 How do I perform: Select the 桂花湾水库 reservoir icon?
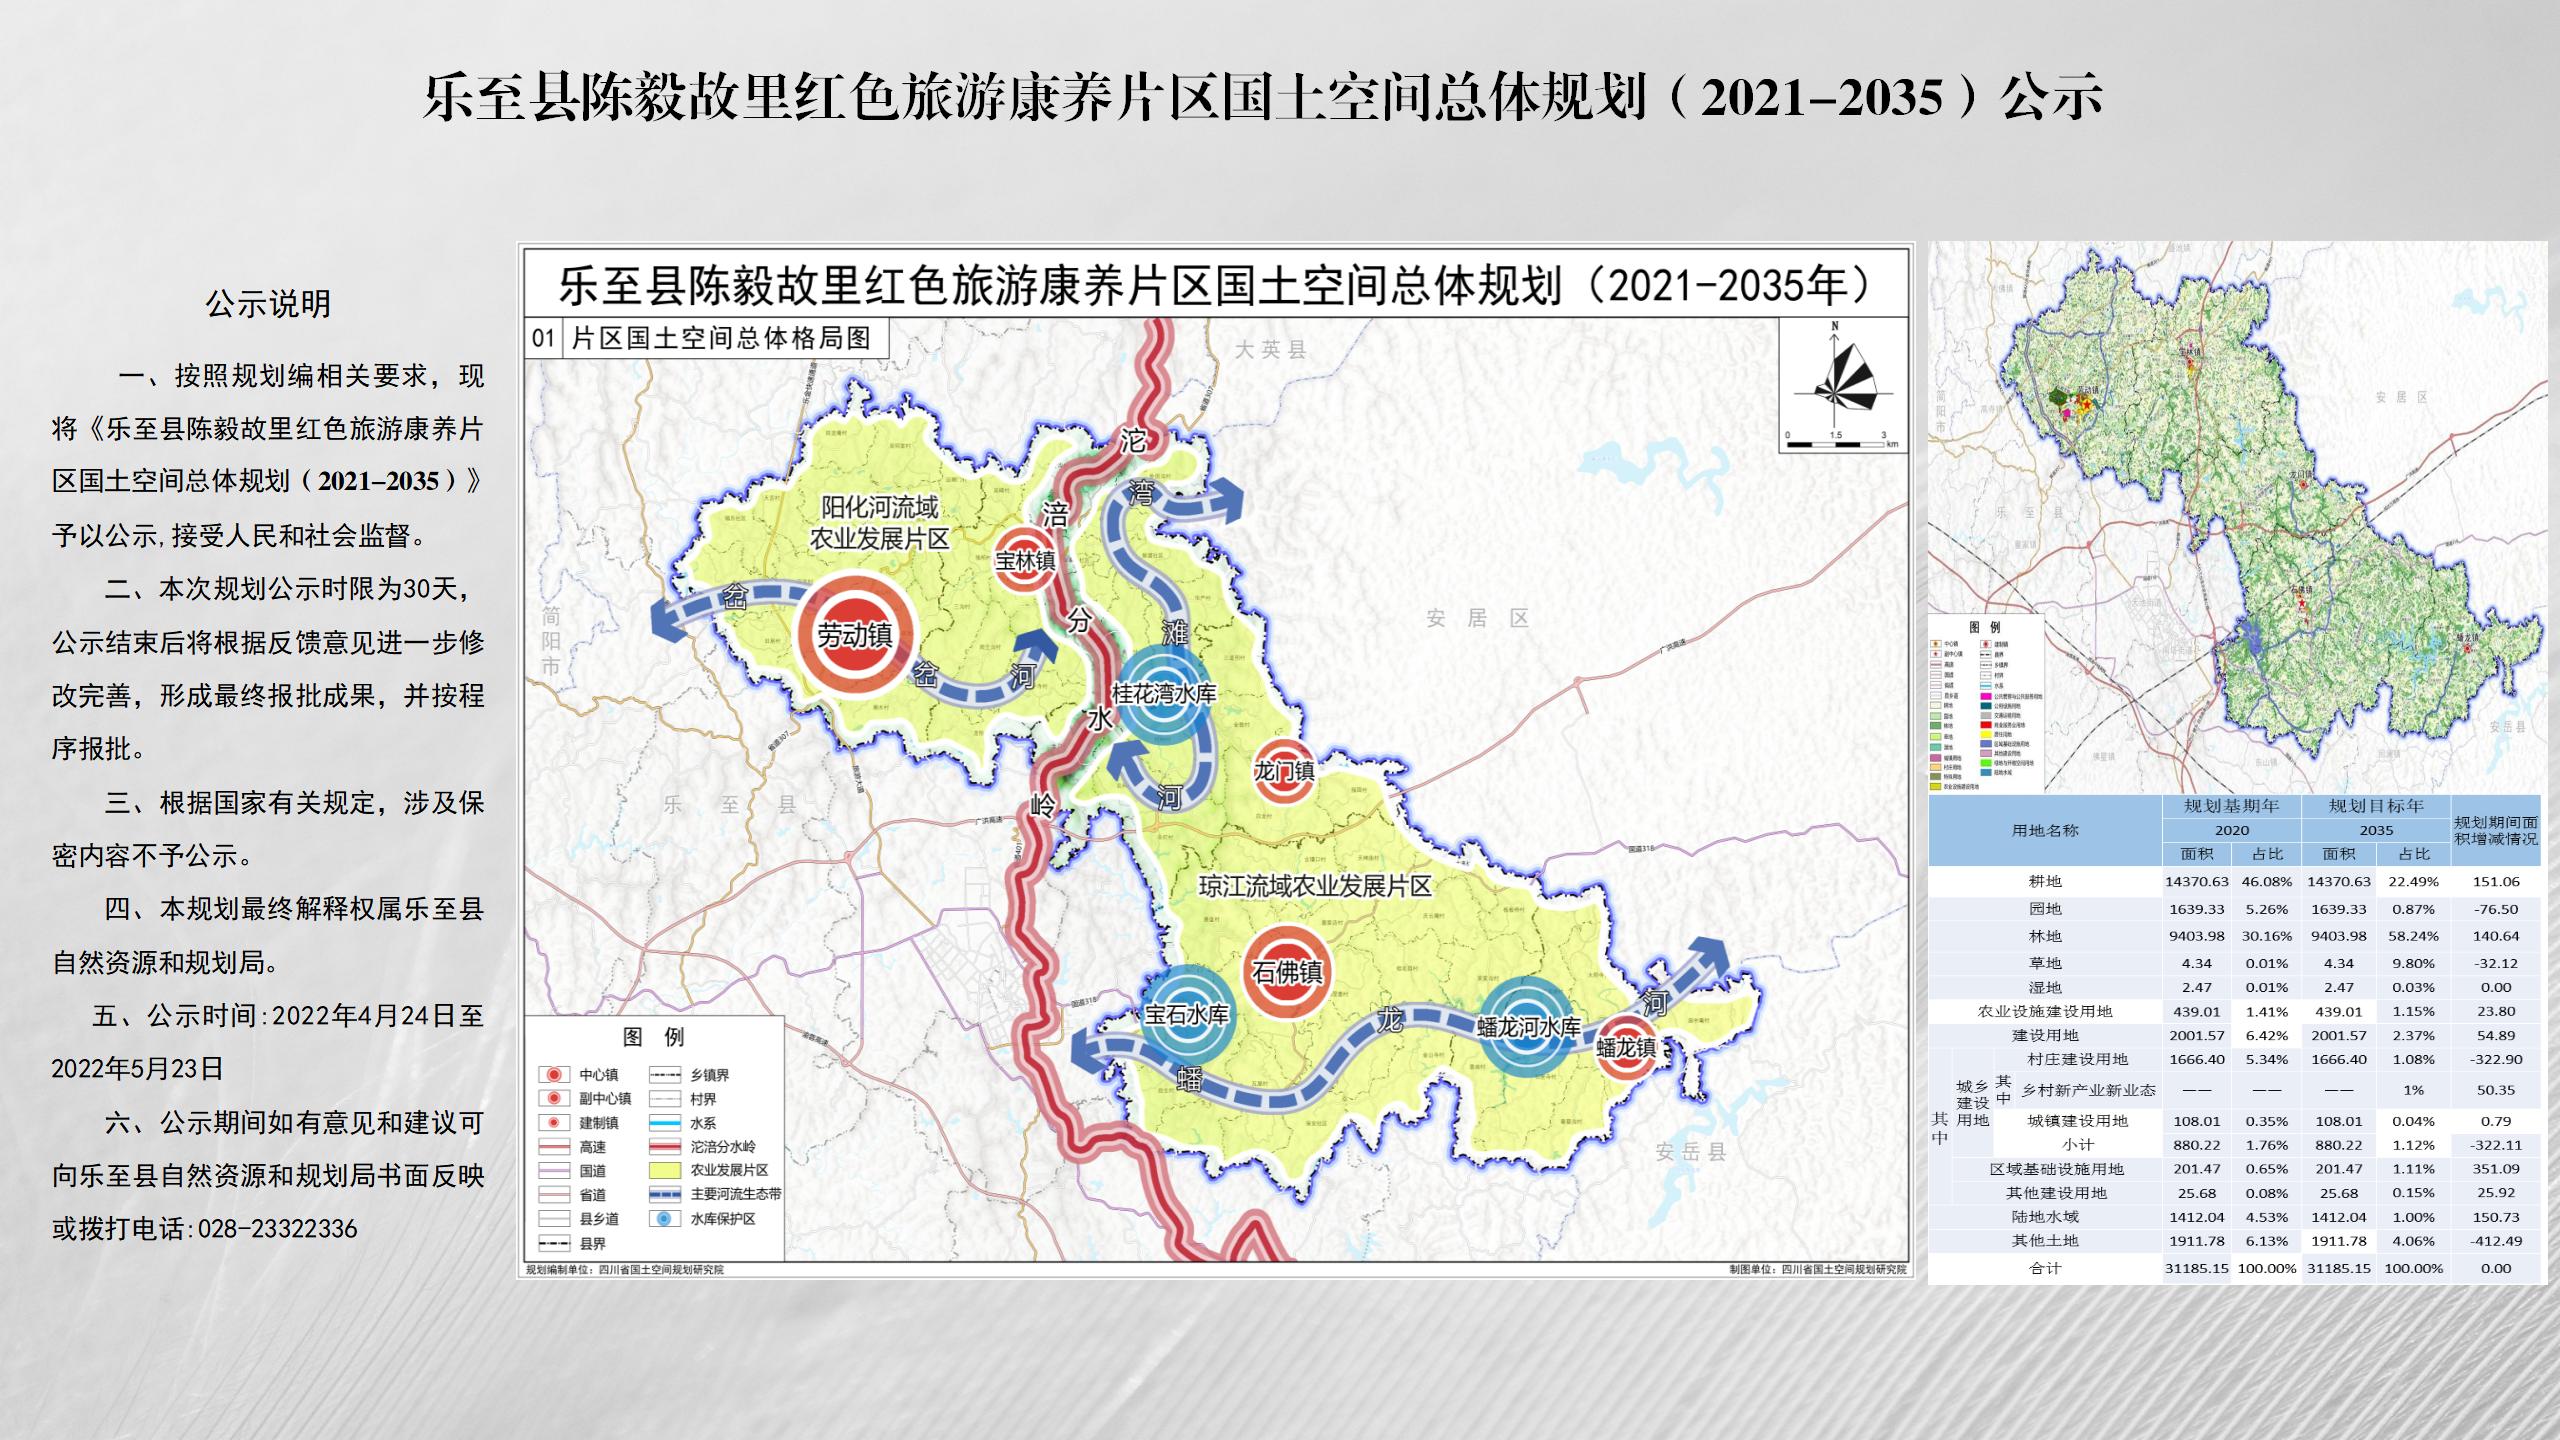click(1163, 694)
